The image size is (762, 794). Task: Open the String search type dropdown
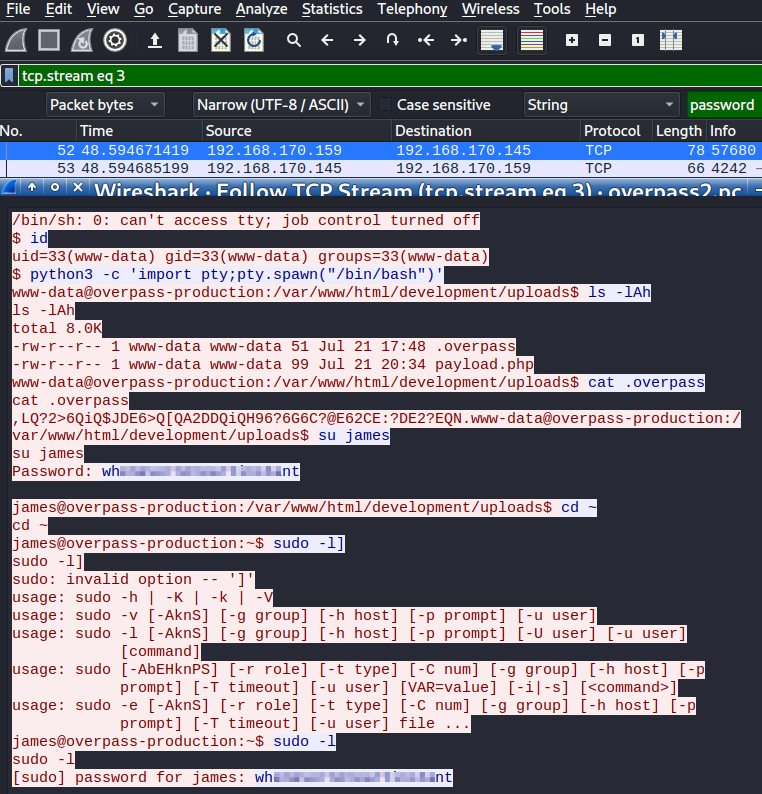point(601,105)
